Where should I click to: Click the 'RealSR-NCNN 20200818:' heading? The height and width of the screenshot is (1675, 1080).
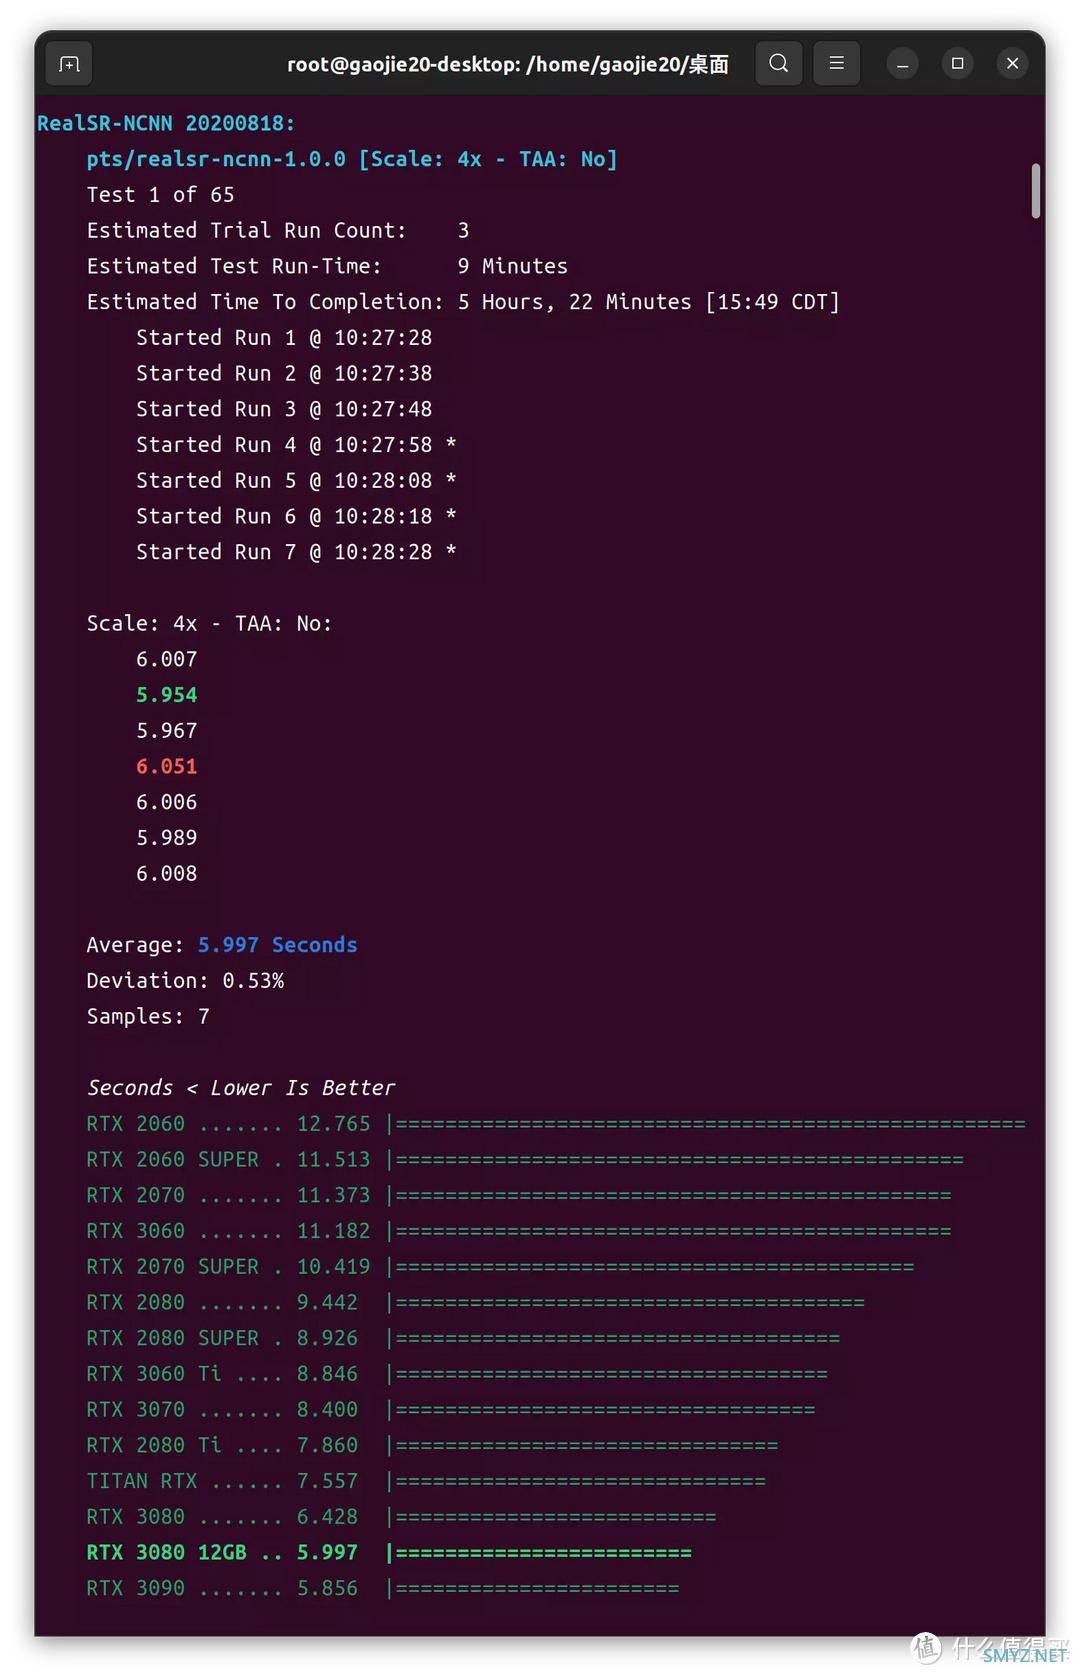166,123
